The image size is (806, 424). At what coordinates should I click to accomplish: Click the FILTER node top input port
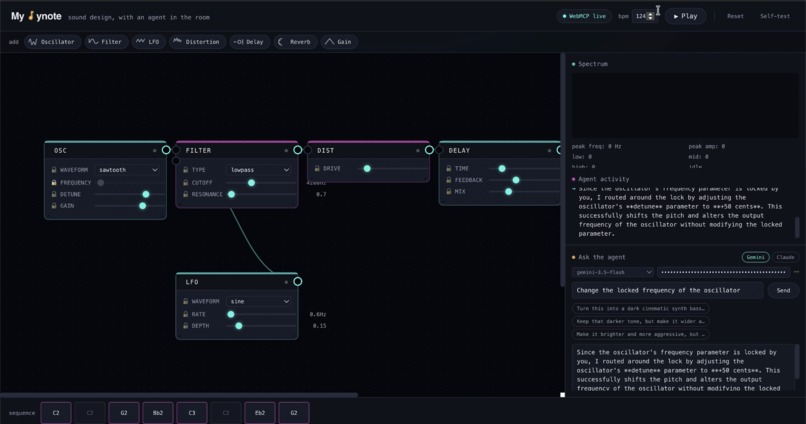[x=176, y=150]
